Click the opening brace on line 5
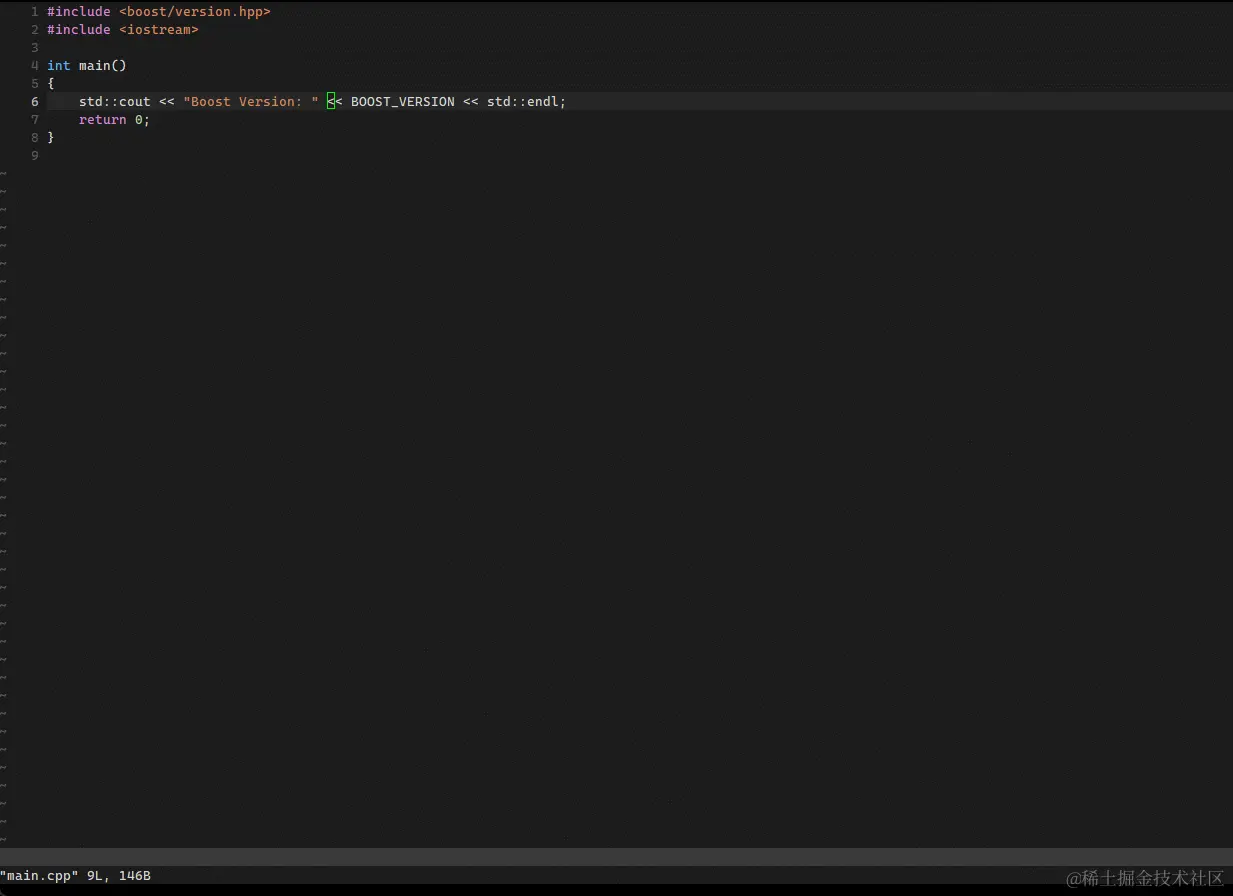 pyautogui.click(x=51, y=83)
